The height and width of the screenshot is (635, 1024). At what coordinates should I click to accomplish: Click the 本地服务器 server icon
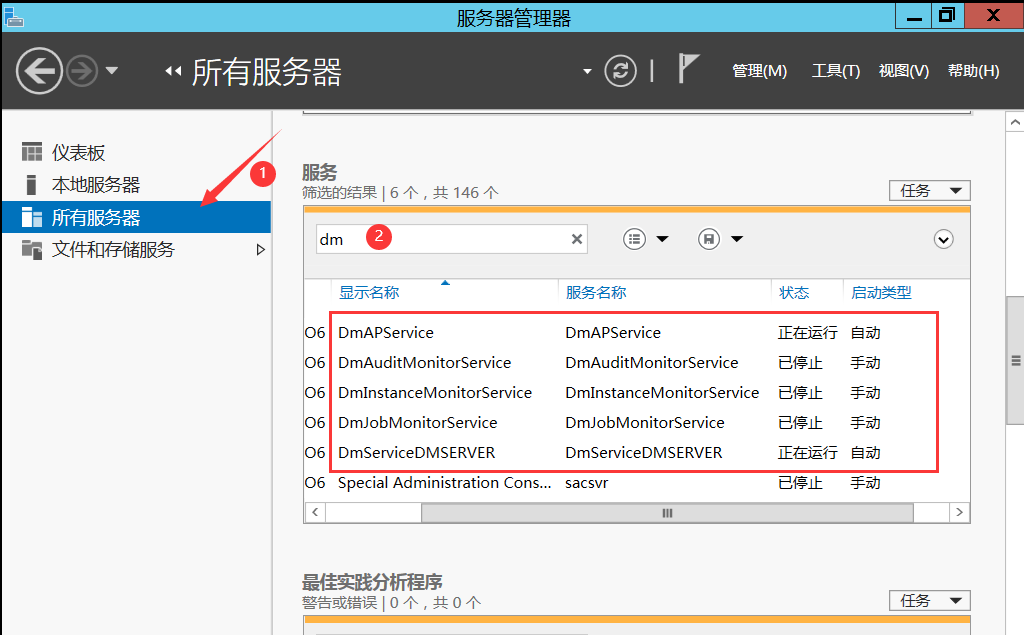(31, 185)
